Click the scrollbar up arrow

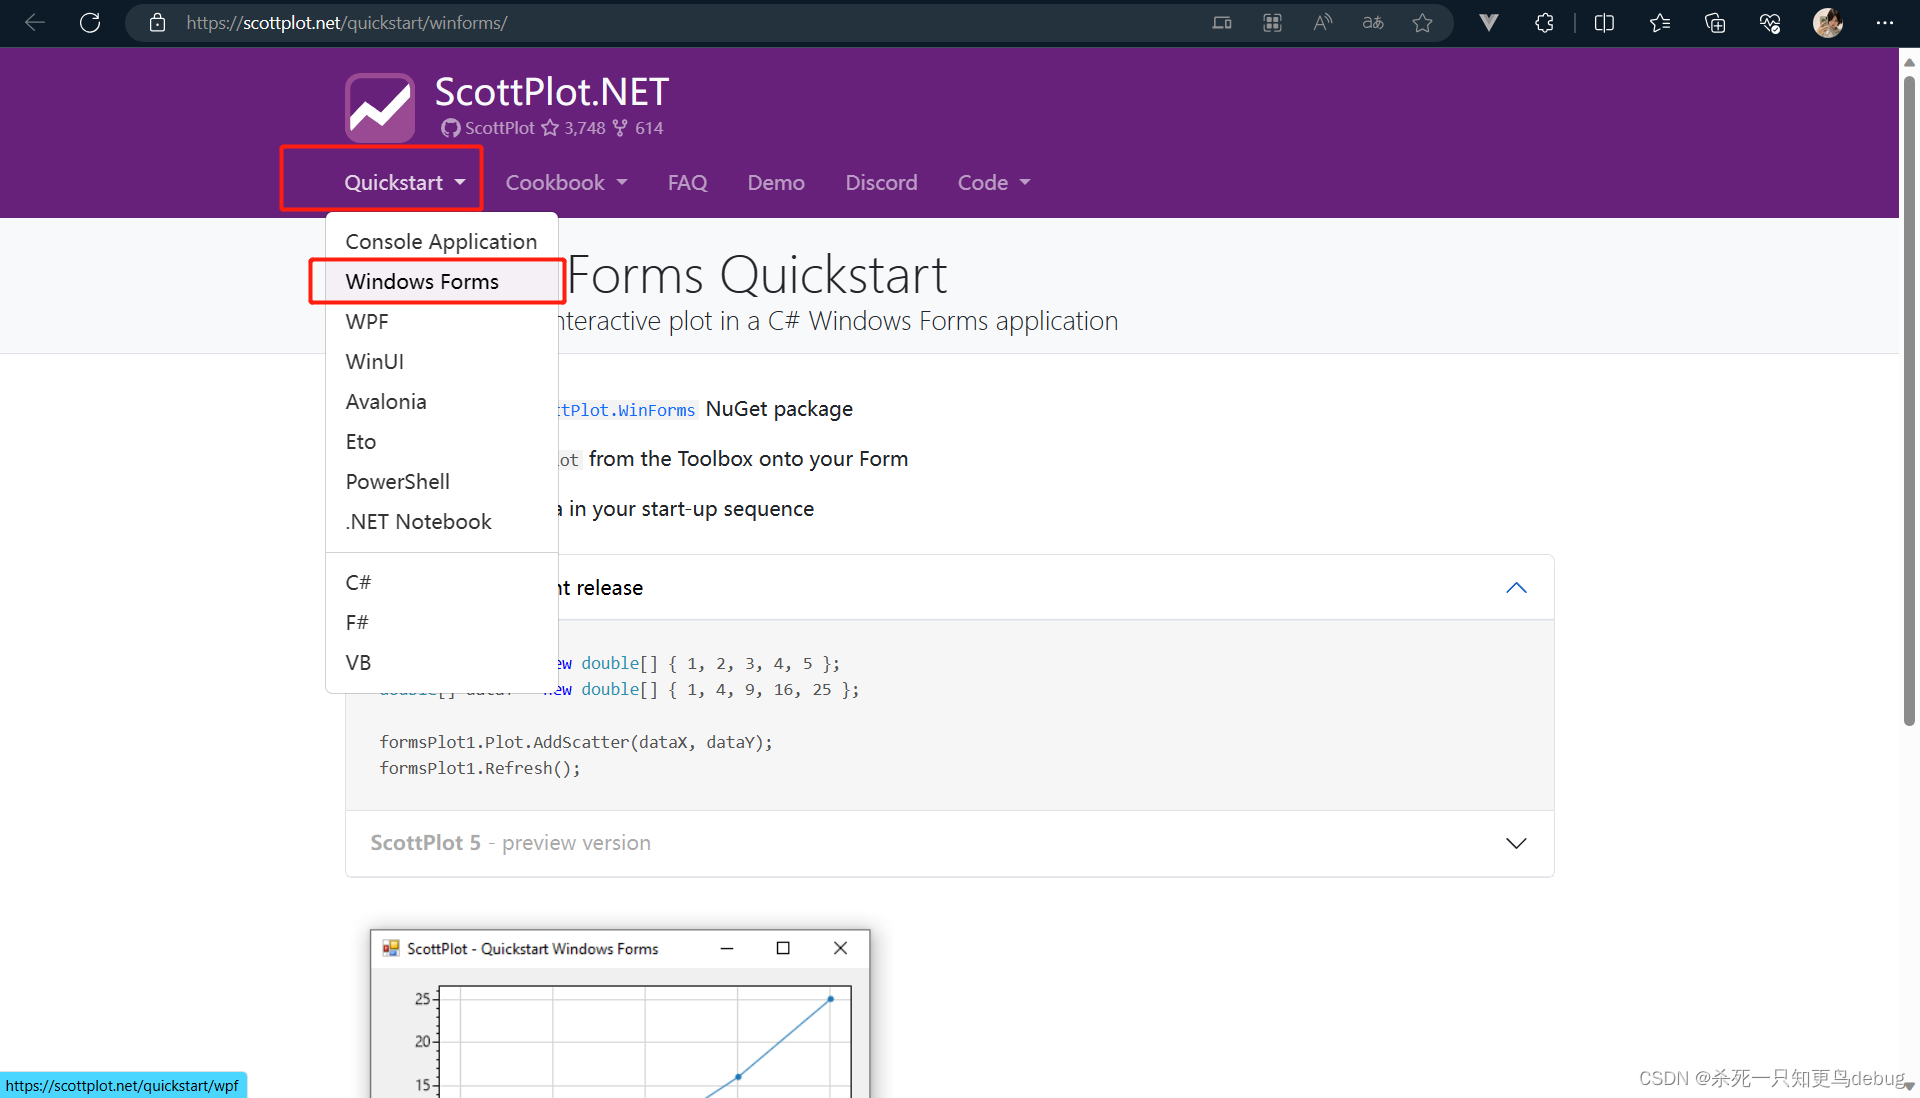click(x=1909, y=62)
